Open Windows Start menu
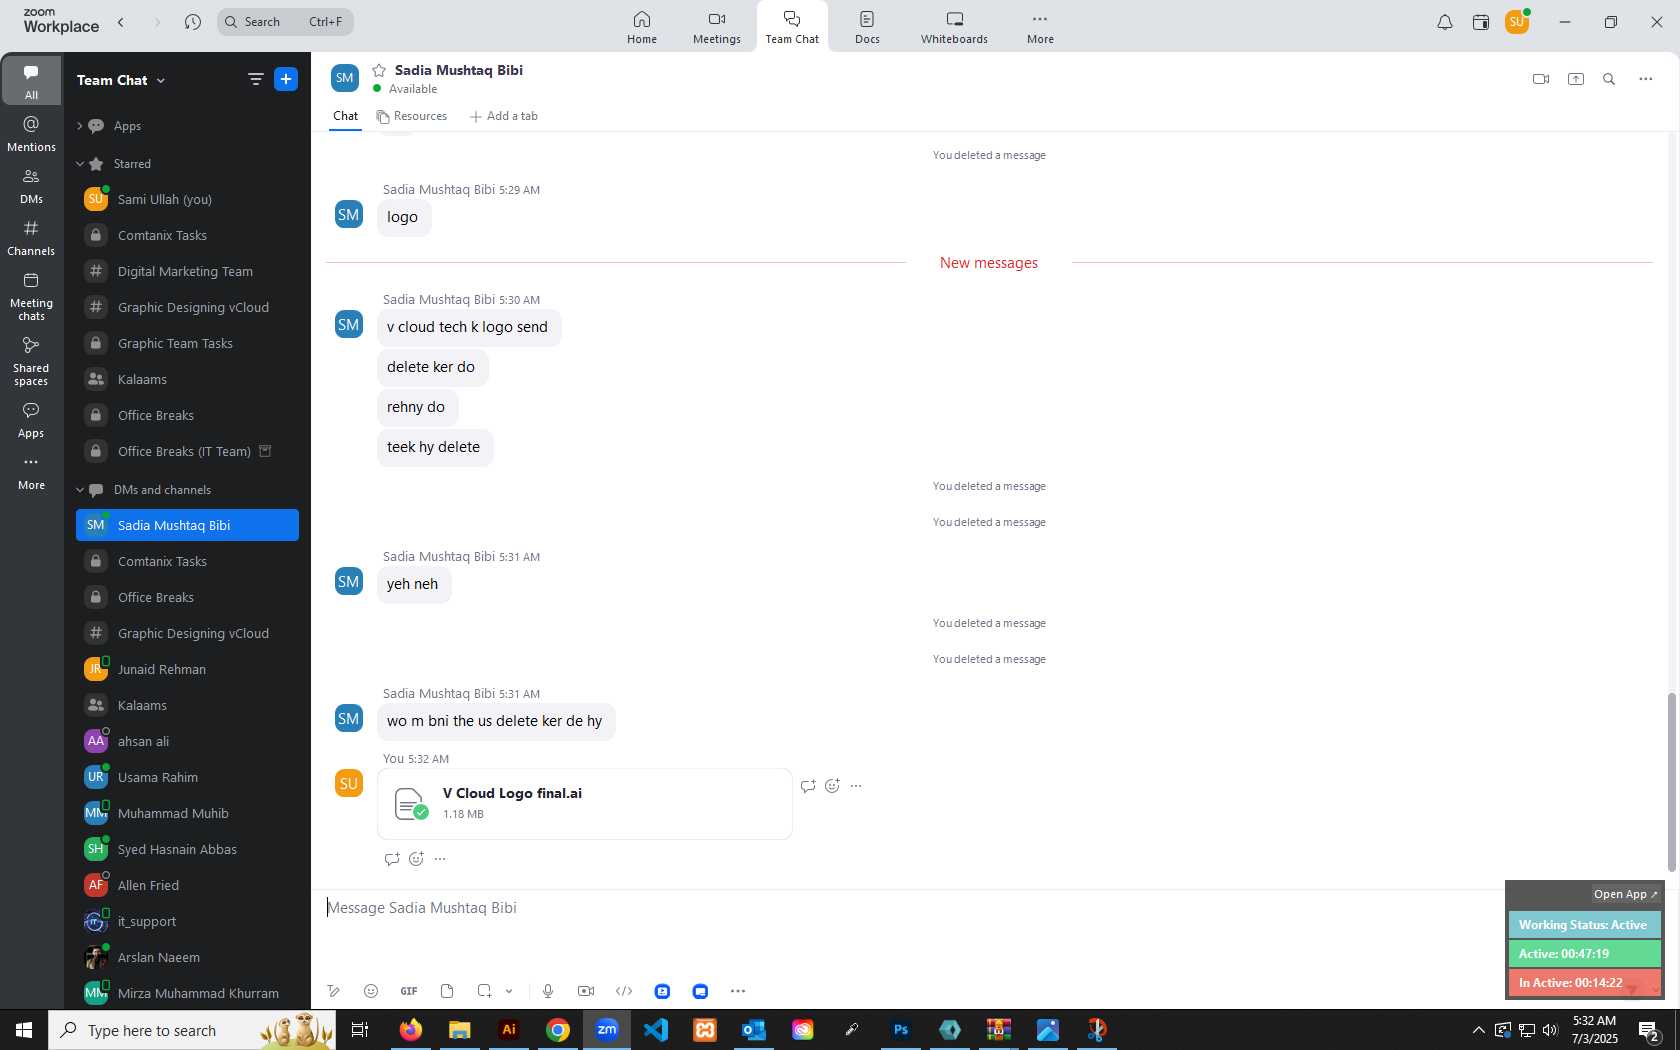Viewport: 1680px width, 1050px height. pyautogui.click(x=24, y=1030)
